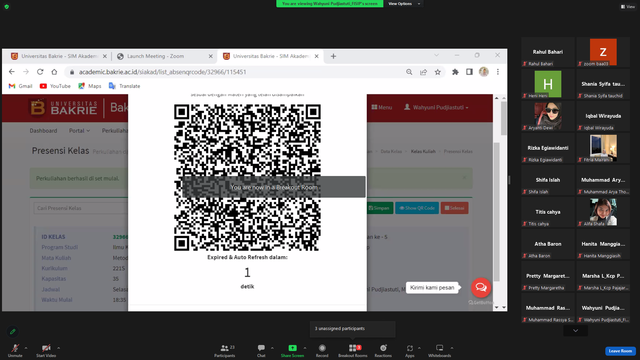Click the Cari Presensi Kelas search field

[x=81, y=208]
